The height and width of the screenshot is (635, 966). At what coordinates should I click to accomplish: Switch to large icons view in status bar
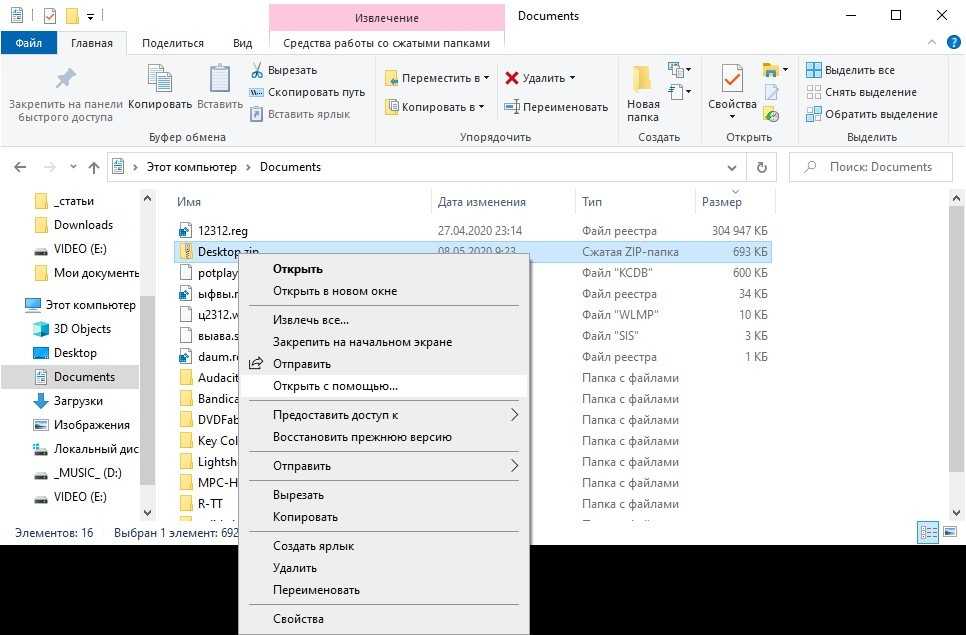click(950, 532)
